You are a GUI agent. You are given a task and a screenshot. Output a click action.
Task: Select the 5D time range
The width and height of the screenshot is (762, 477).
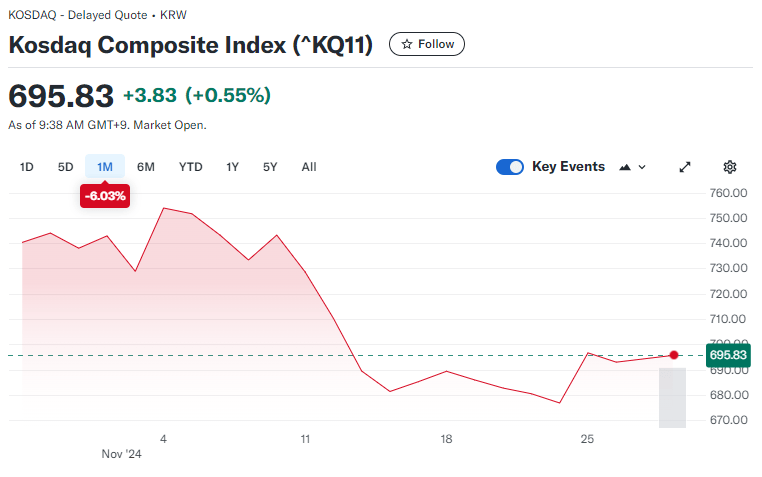pyautogui.click(x=66, y=167)
